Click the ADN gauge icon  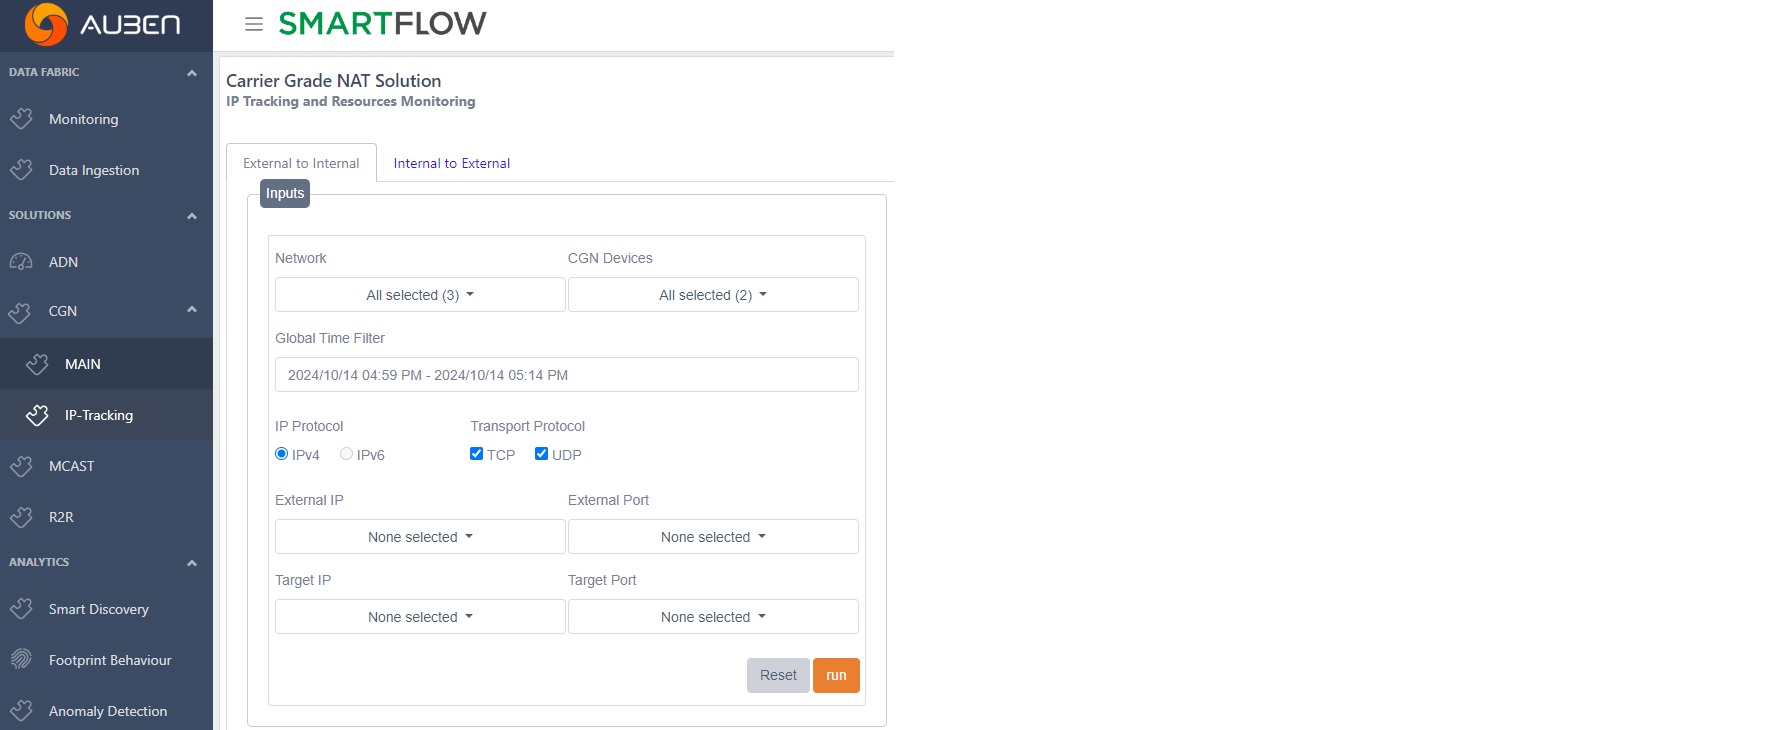22,262
